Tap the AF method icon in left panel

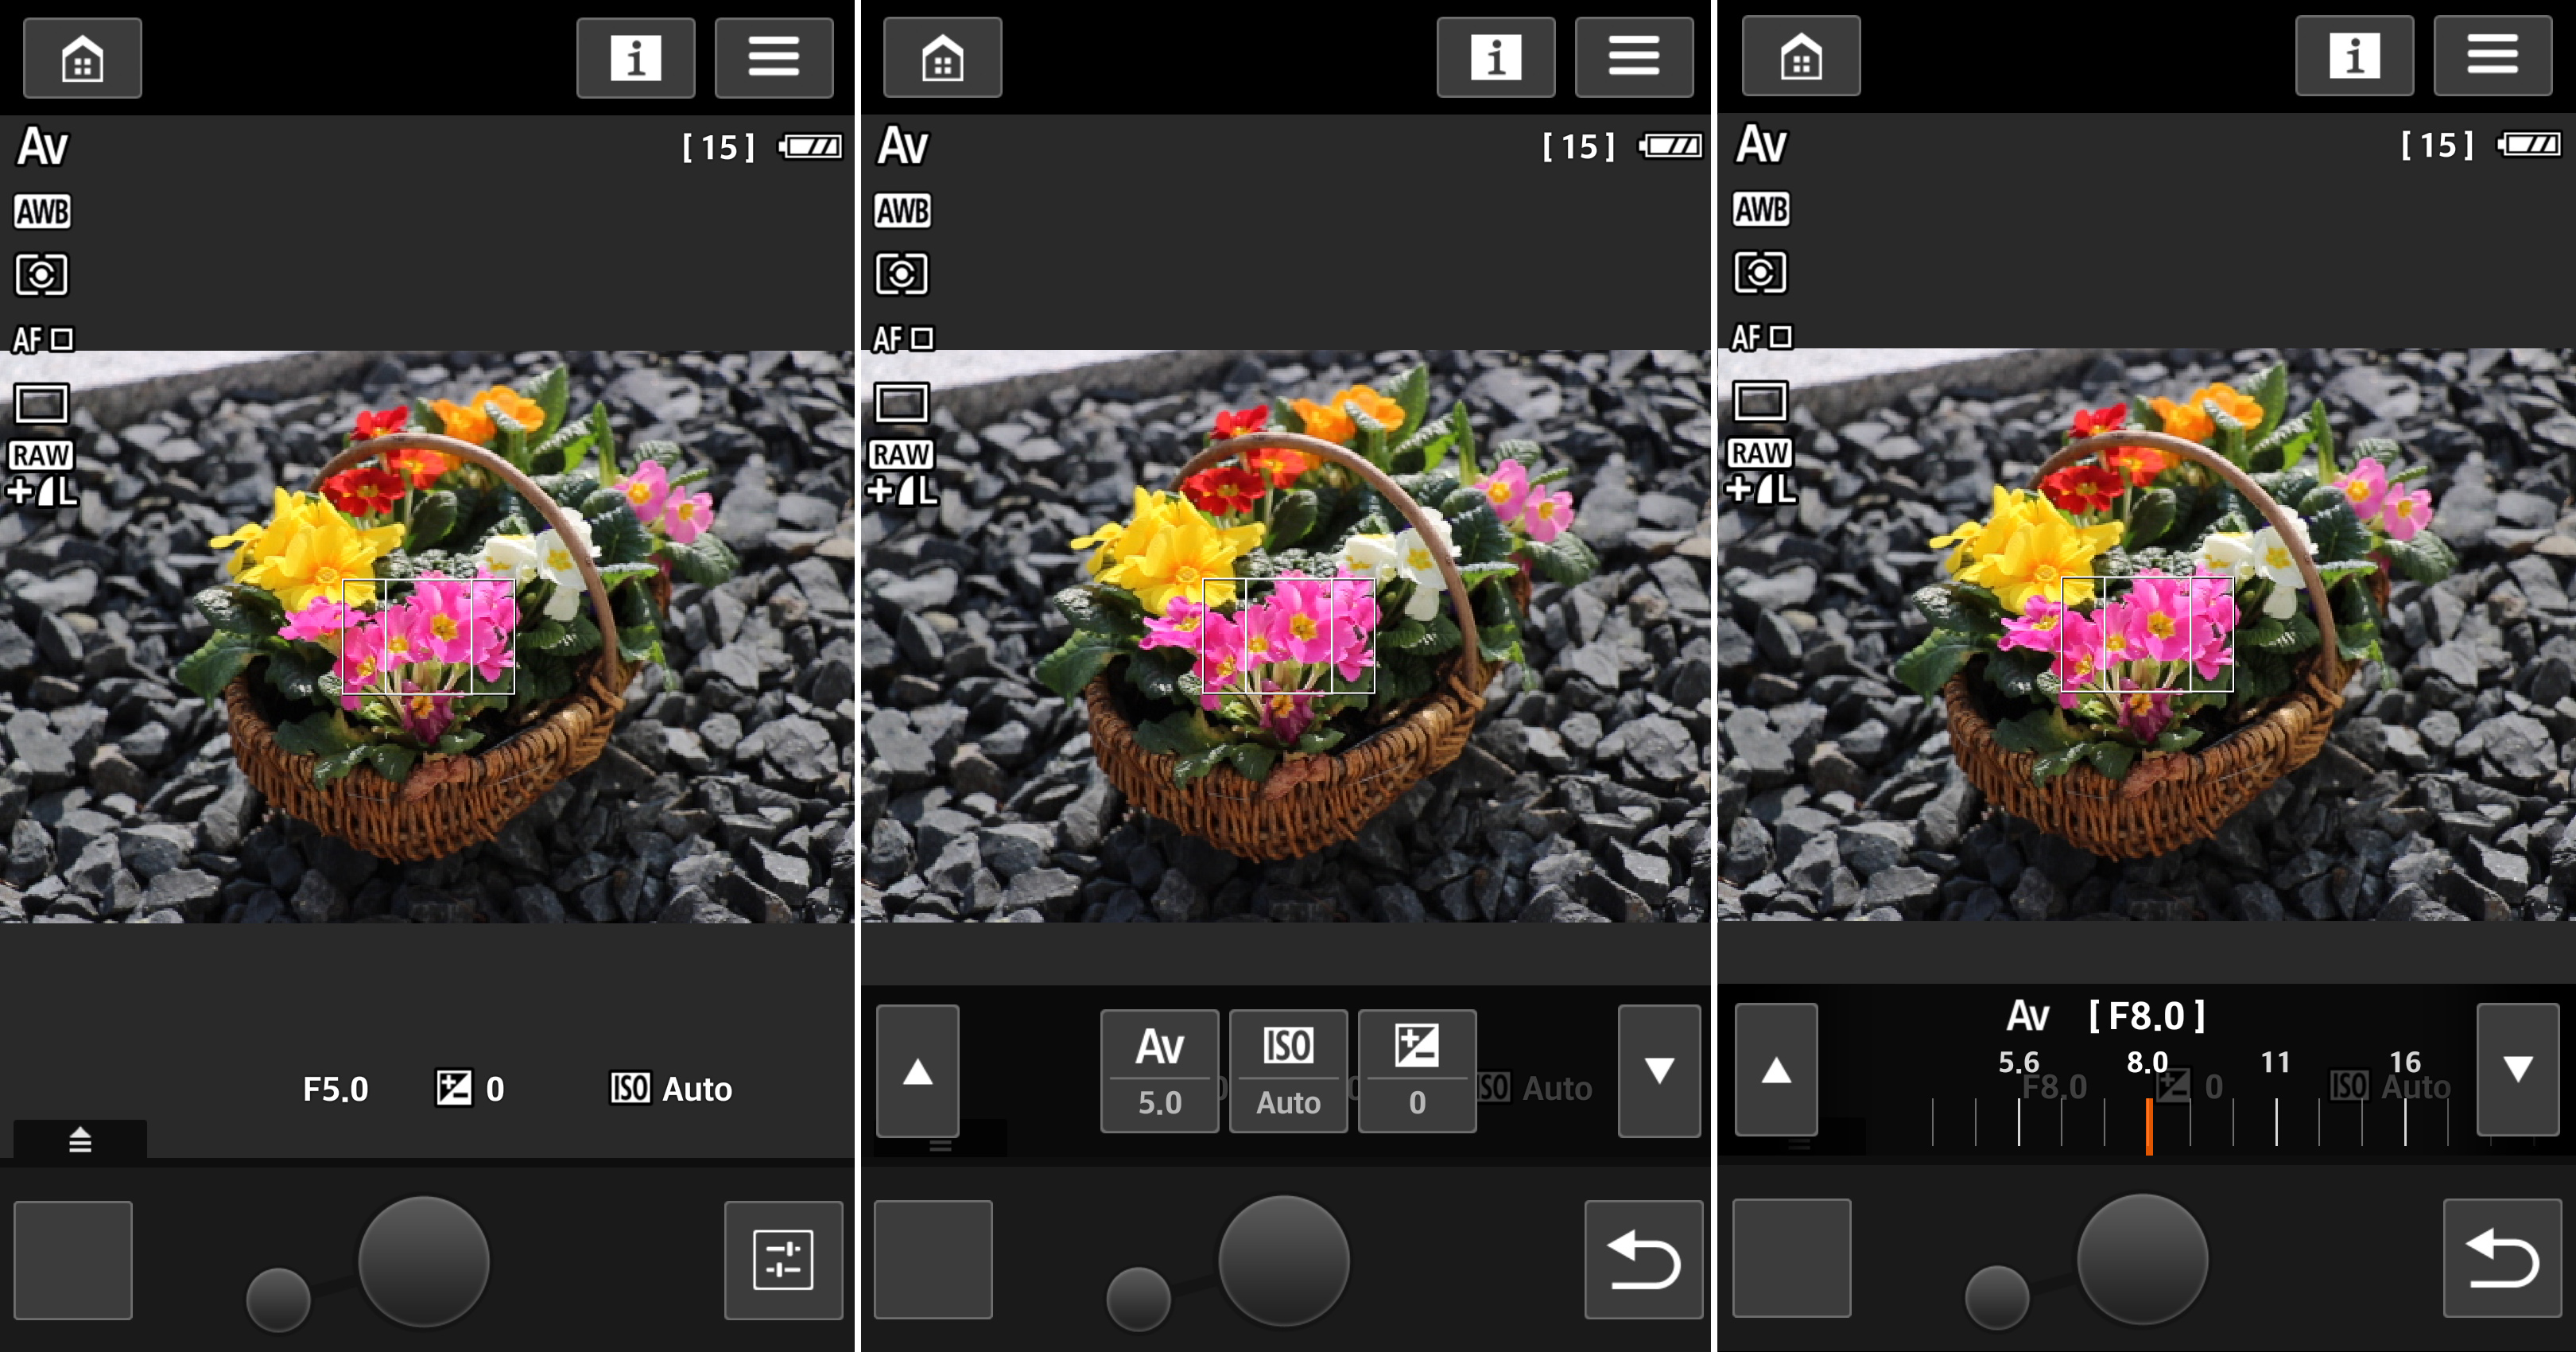pos(42,340)
